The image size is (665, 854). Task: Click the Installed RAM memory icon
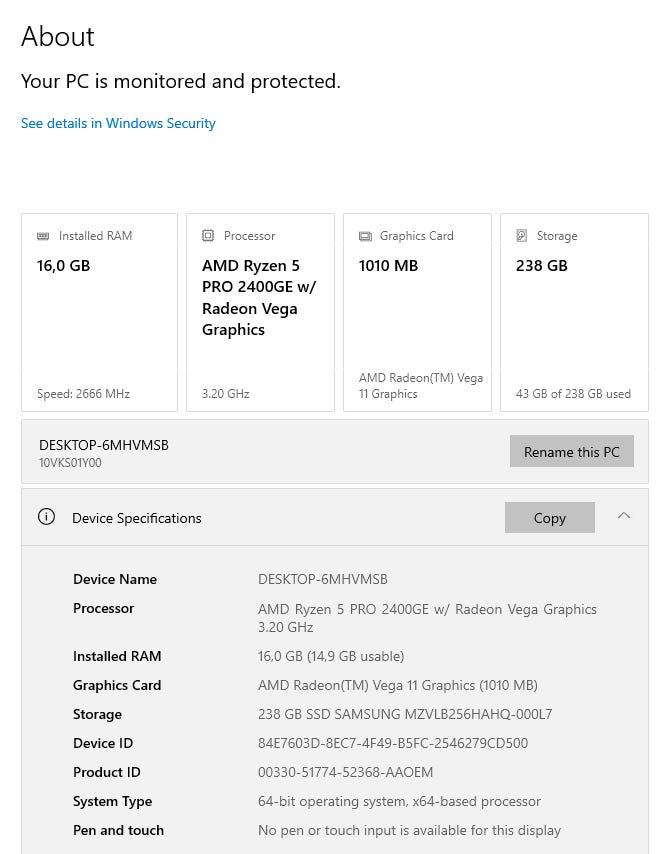(43, 236)
